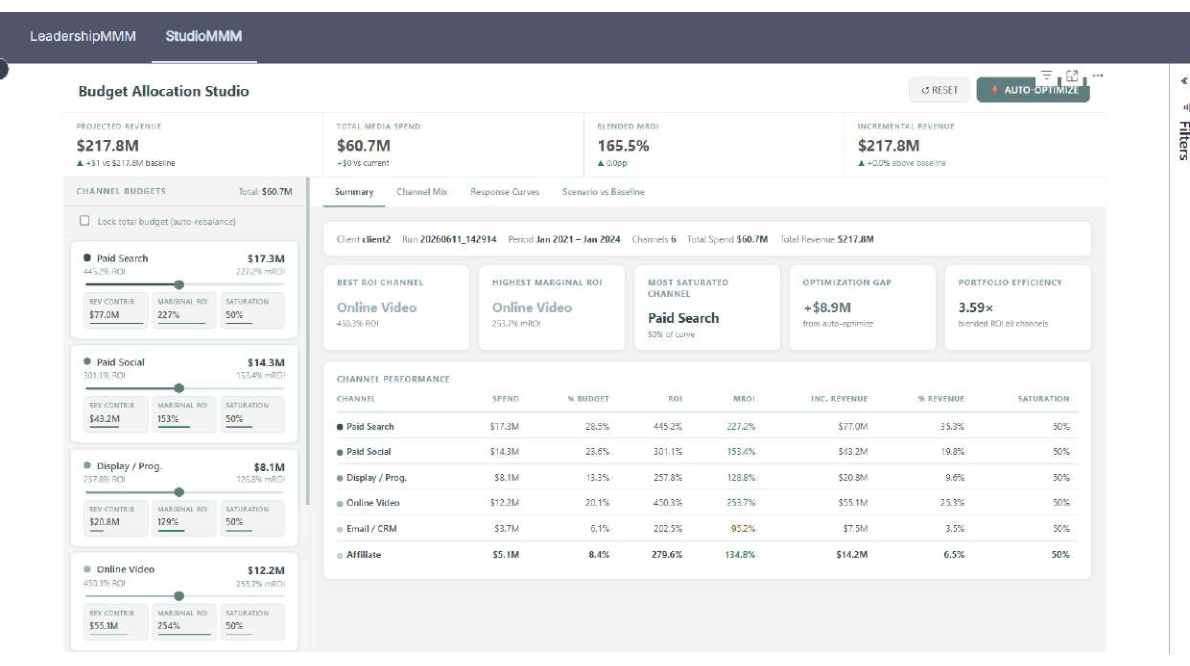Open focus mode expand icon

1072,75
